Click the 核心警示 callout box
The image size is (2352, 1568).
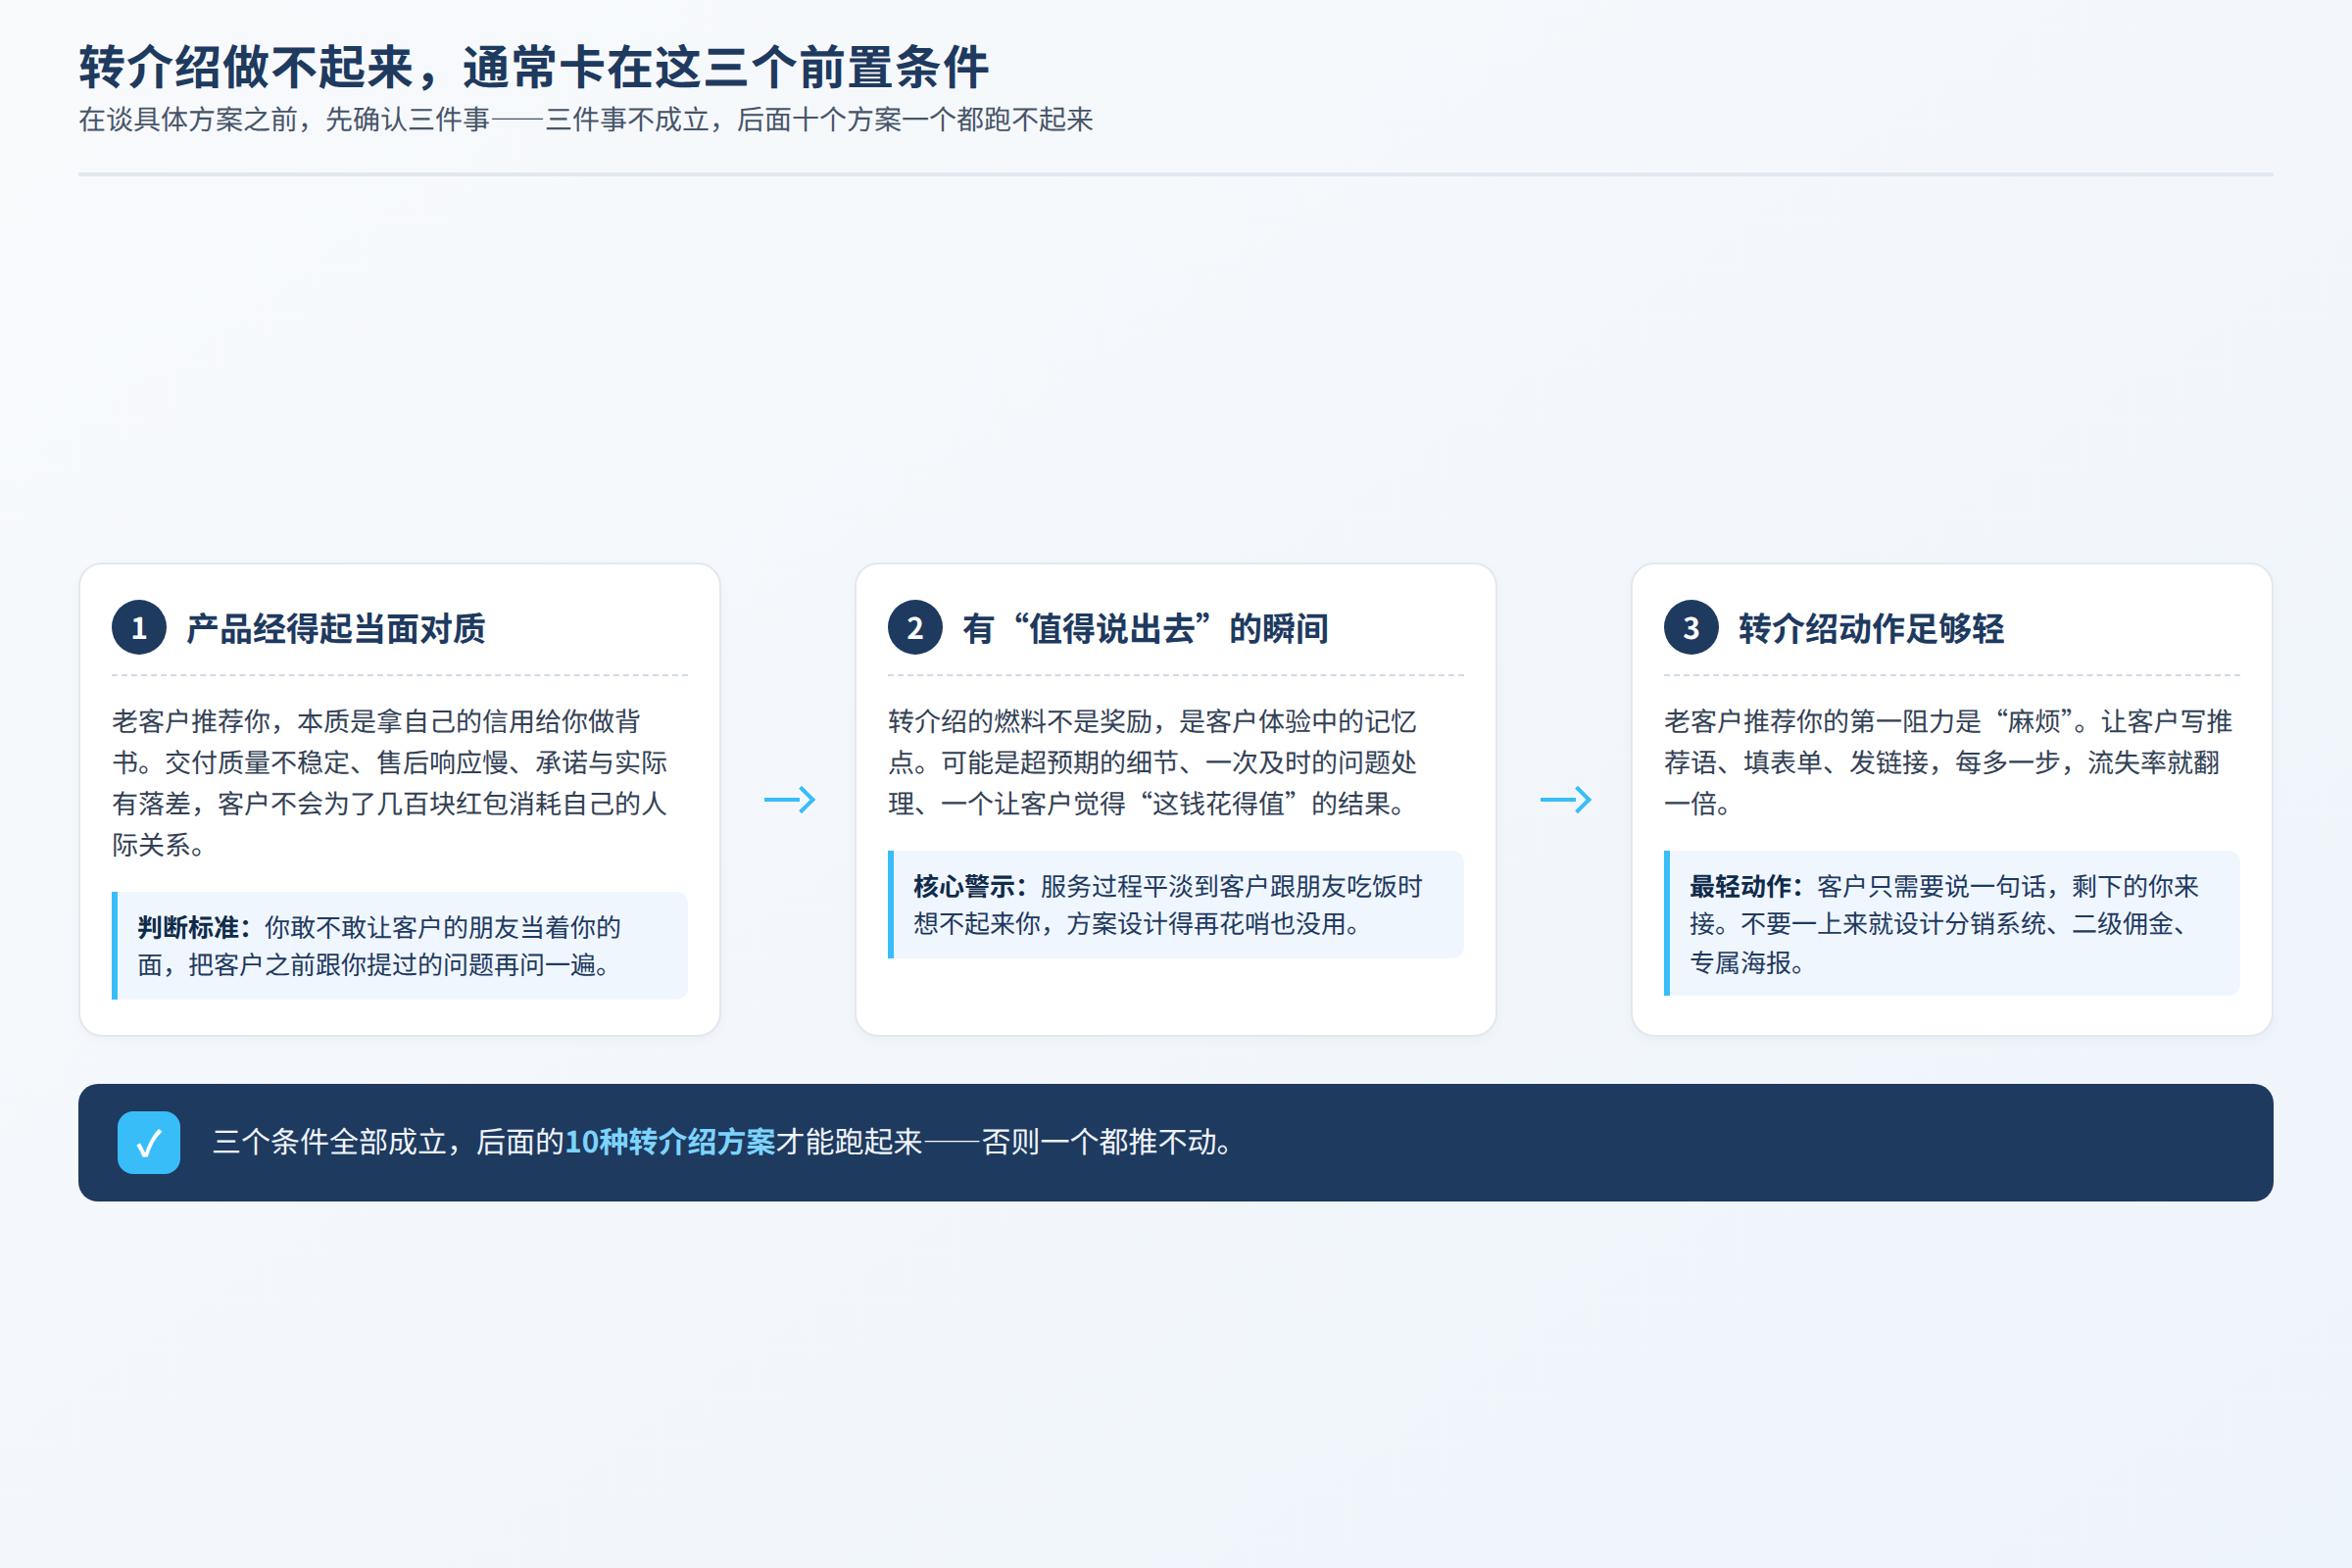(x=1176, y=905)
